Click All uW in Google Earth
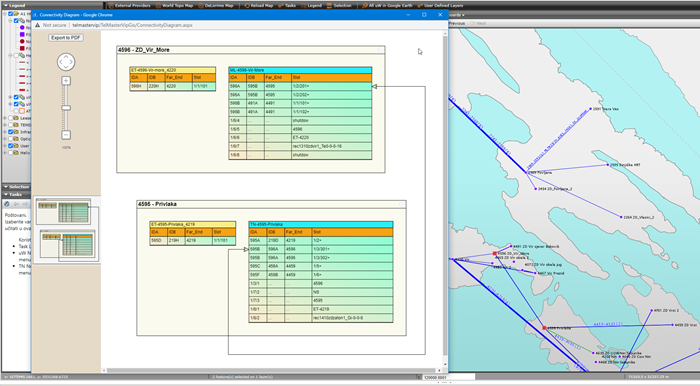Viewport: 700px width, 386px height. coord(388,6)
